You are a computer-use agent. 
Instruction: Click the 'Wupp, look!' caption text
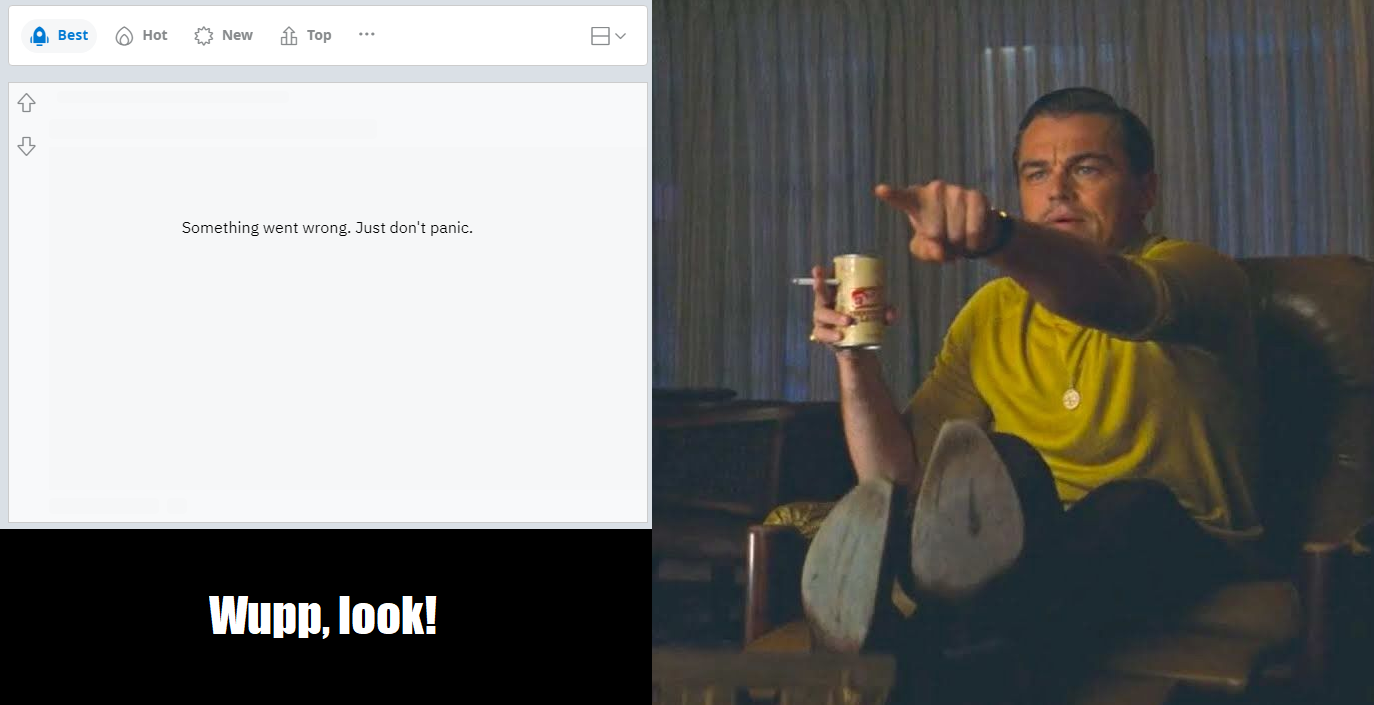pyautogui.click(x=323, y=616)
